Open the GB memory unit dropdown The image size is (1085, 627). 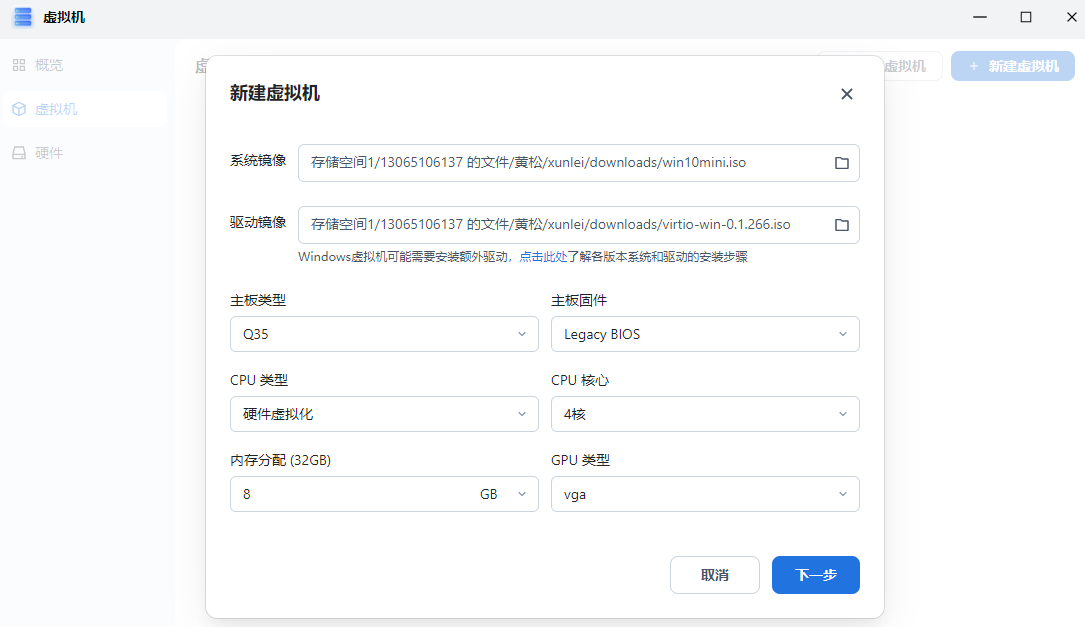[x=504, y=494]
